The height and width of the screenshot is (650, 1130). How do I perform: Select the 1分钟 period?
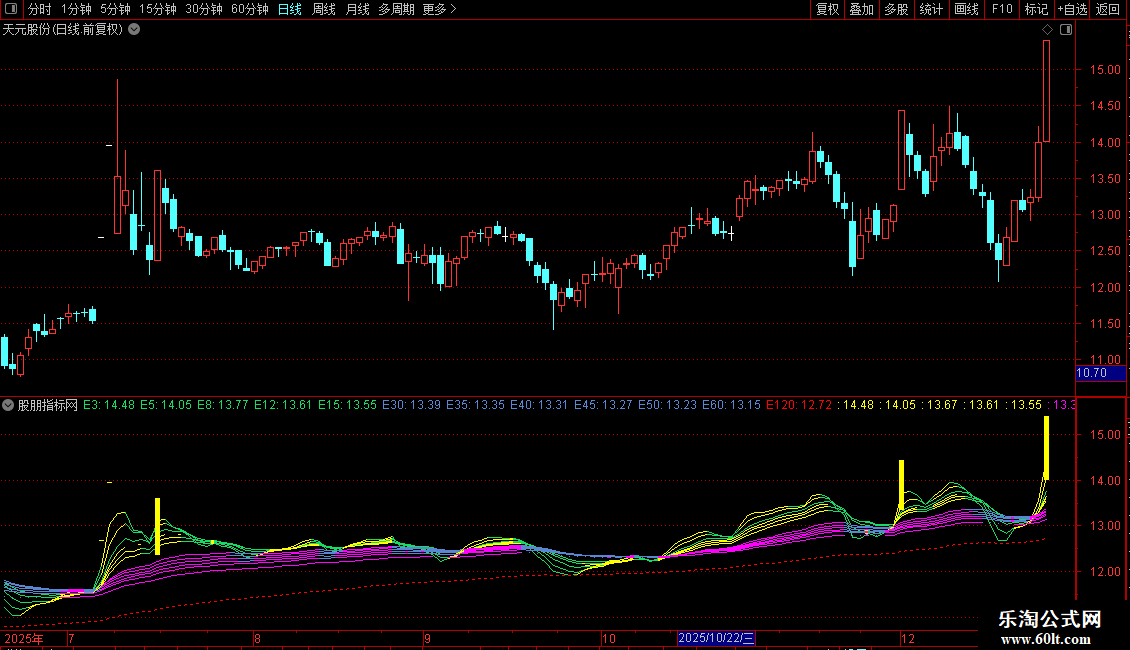tap(76, 9)
